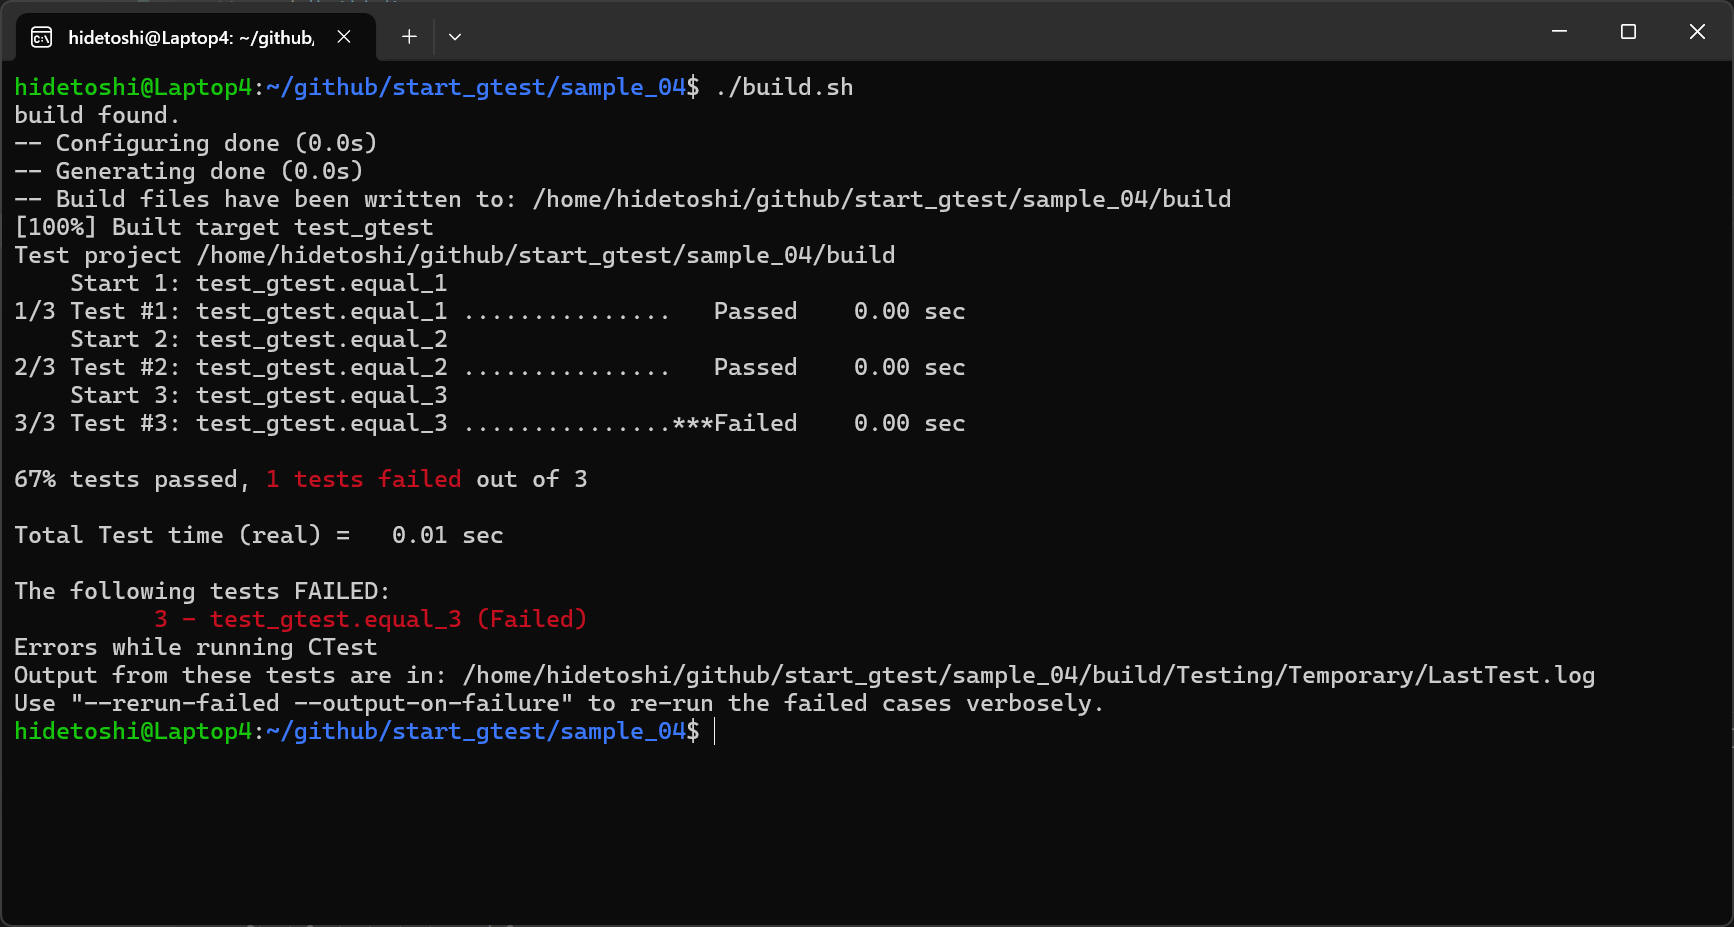Click the top prompt path ~/github/start_gtest/sample_04

[x=476, y=87]
